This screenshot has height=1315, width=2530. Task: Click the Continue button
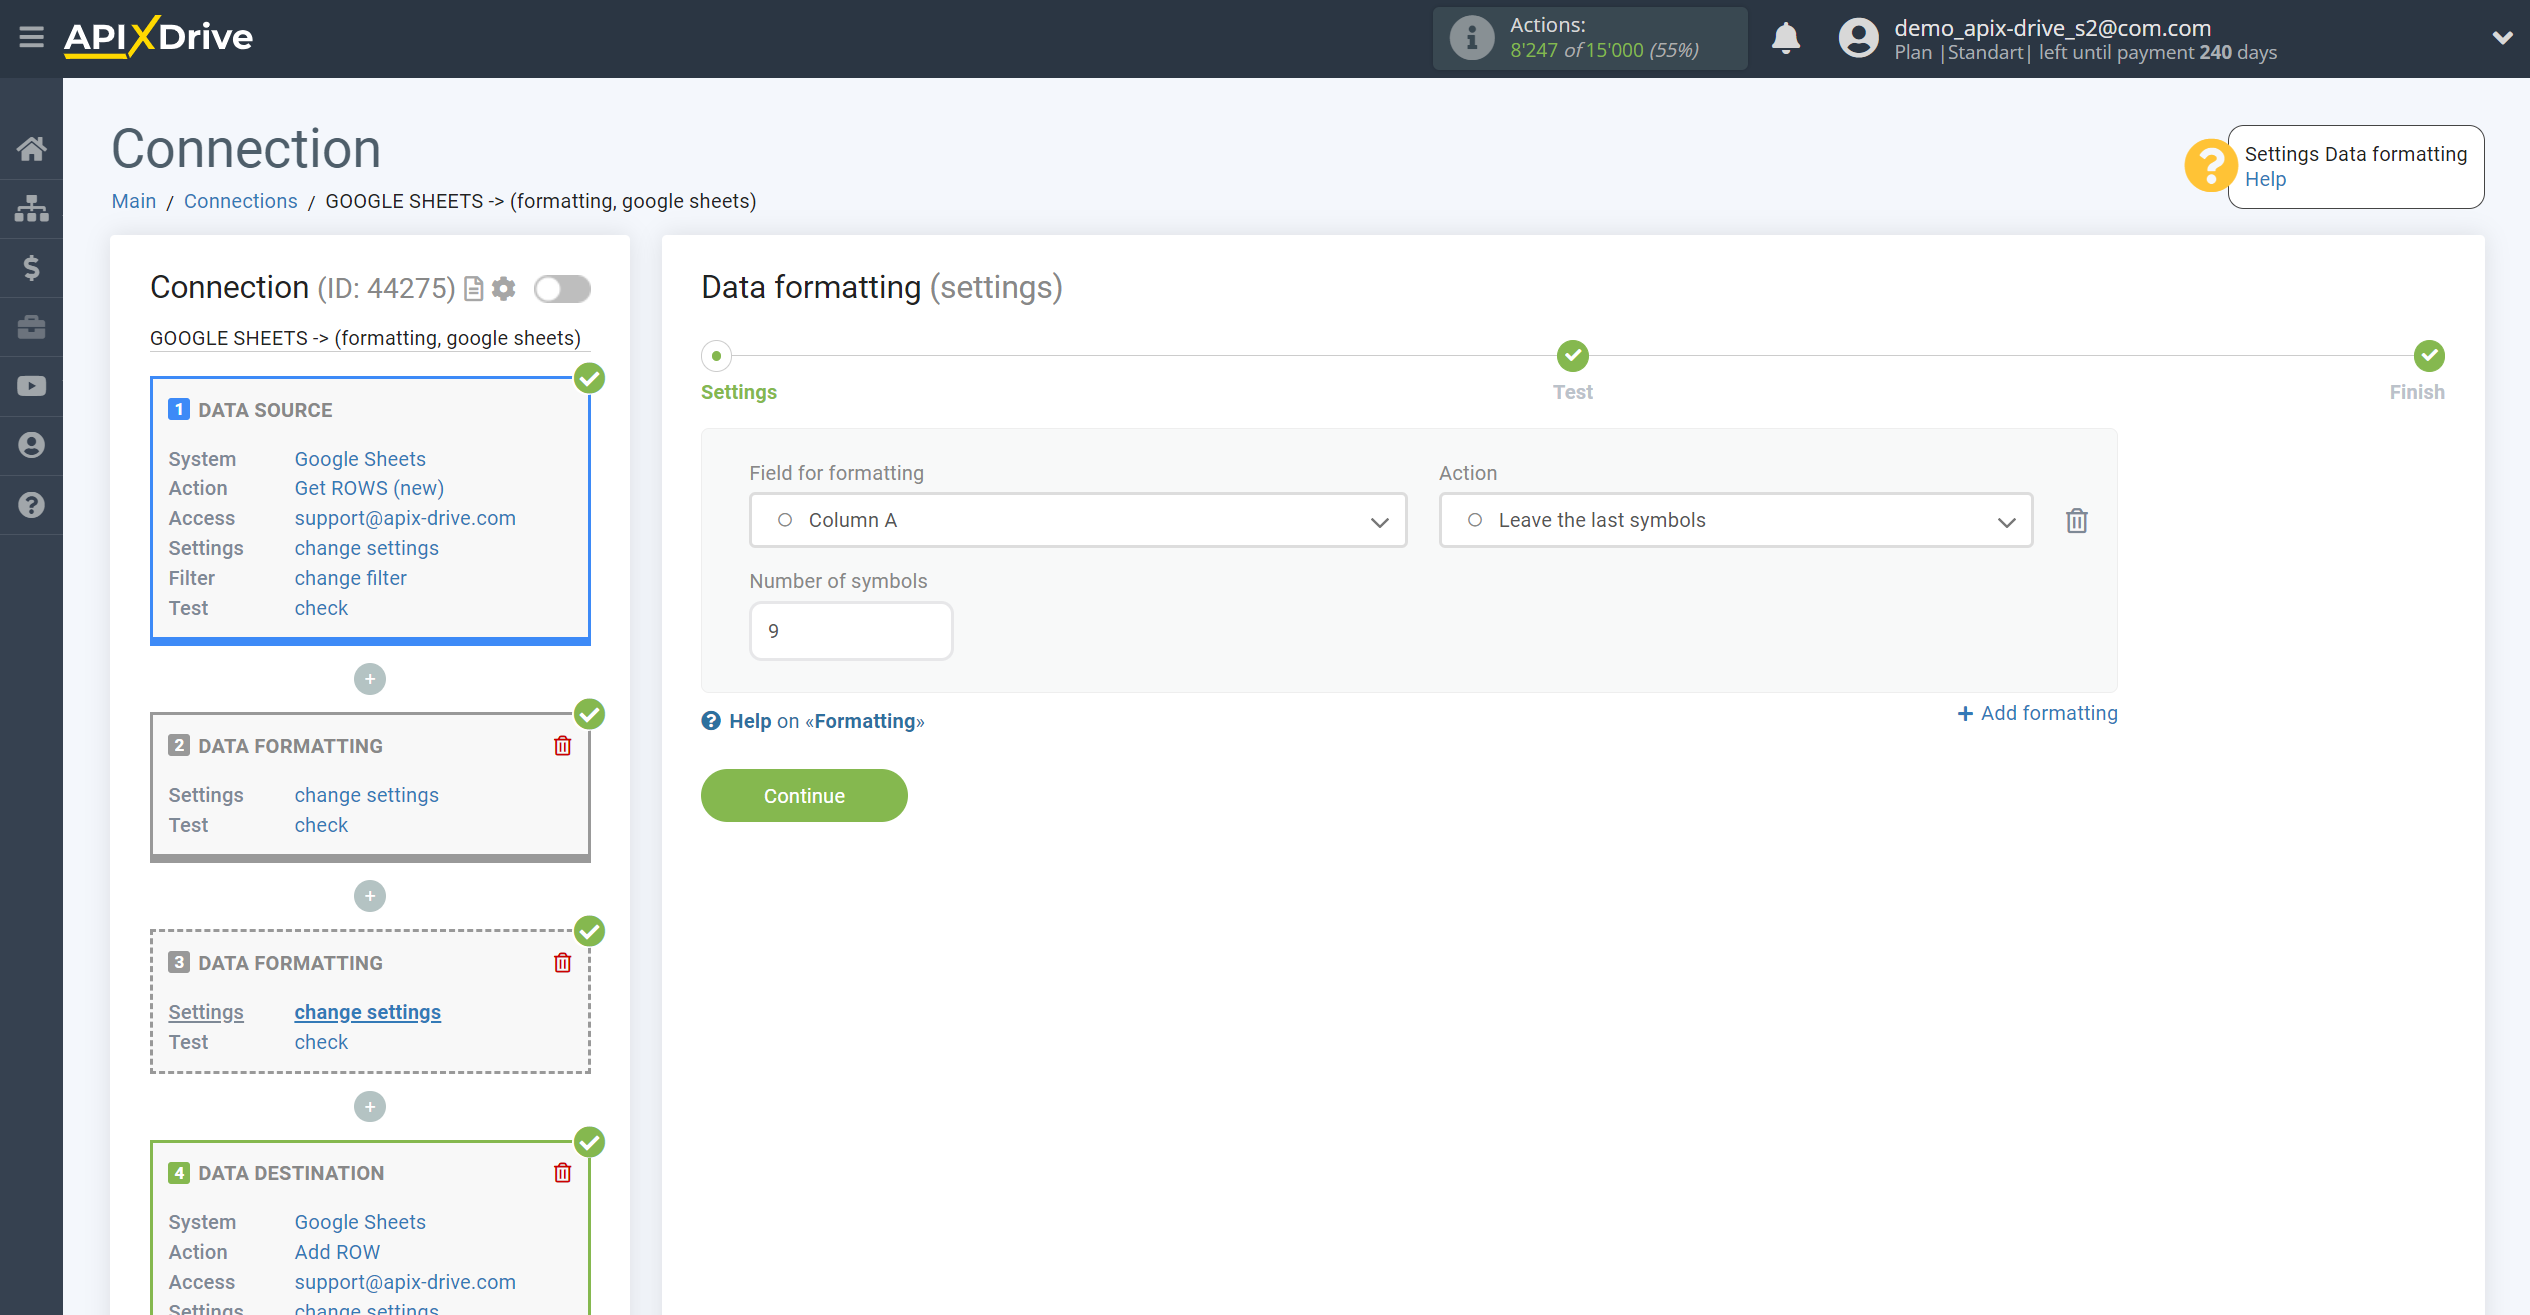[803, 795]
